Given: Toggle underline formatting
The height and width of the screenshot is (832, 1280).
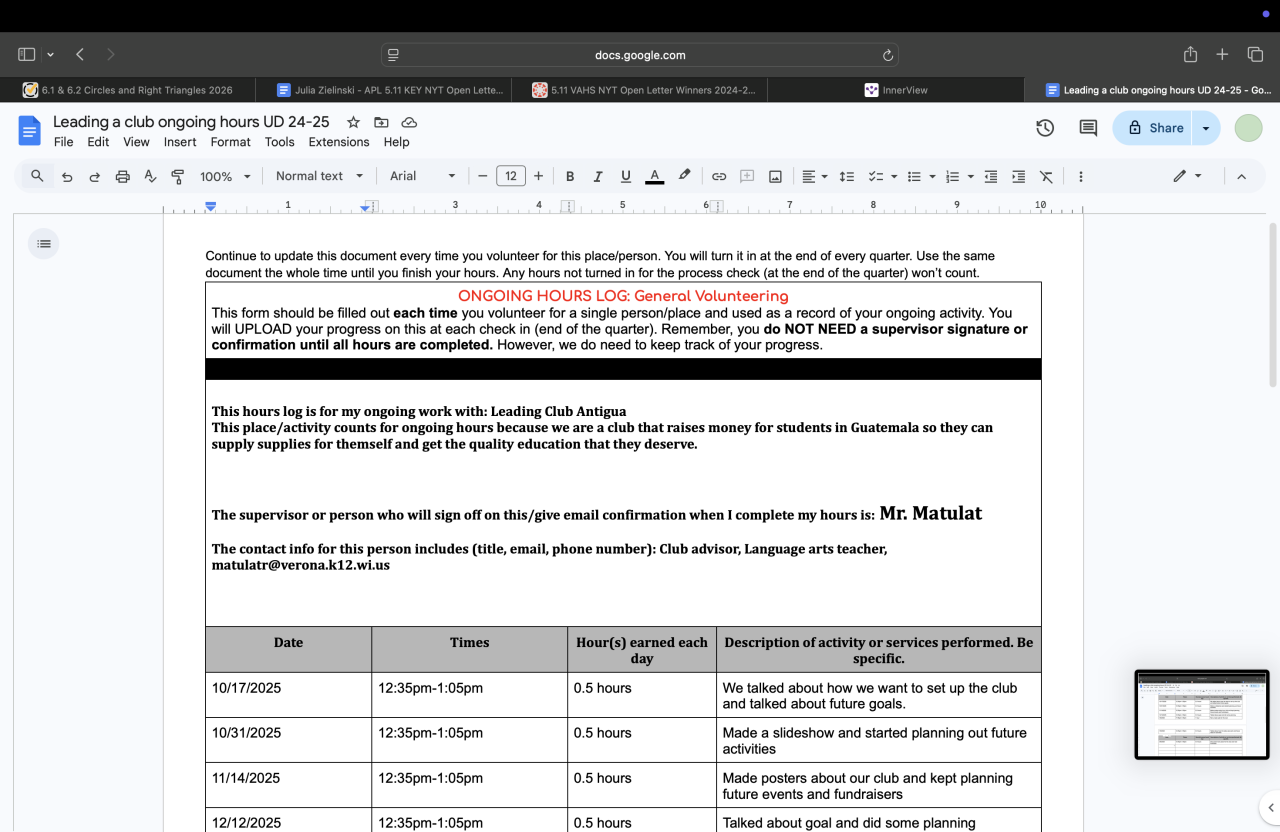Looking at the screenshot, I should pos(626,176).
